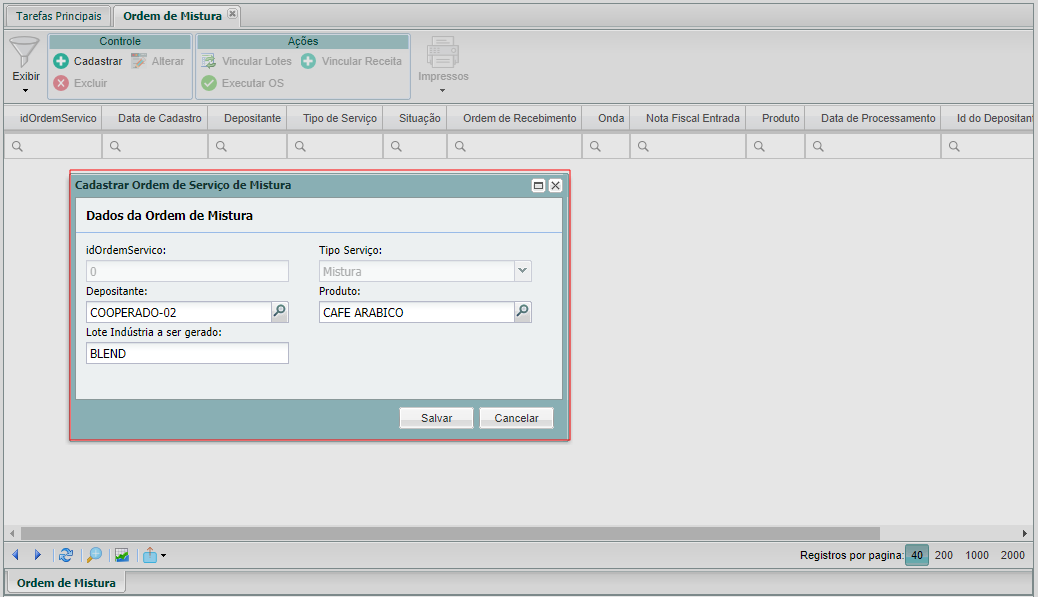Click the chart image icon in bottom toolbar

pyautogui.click(x=122, y=555)
